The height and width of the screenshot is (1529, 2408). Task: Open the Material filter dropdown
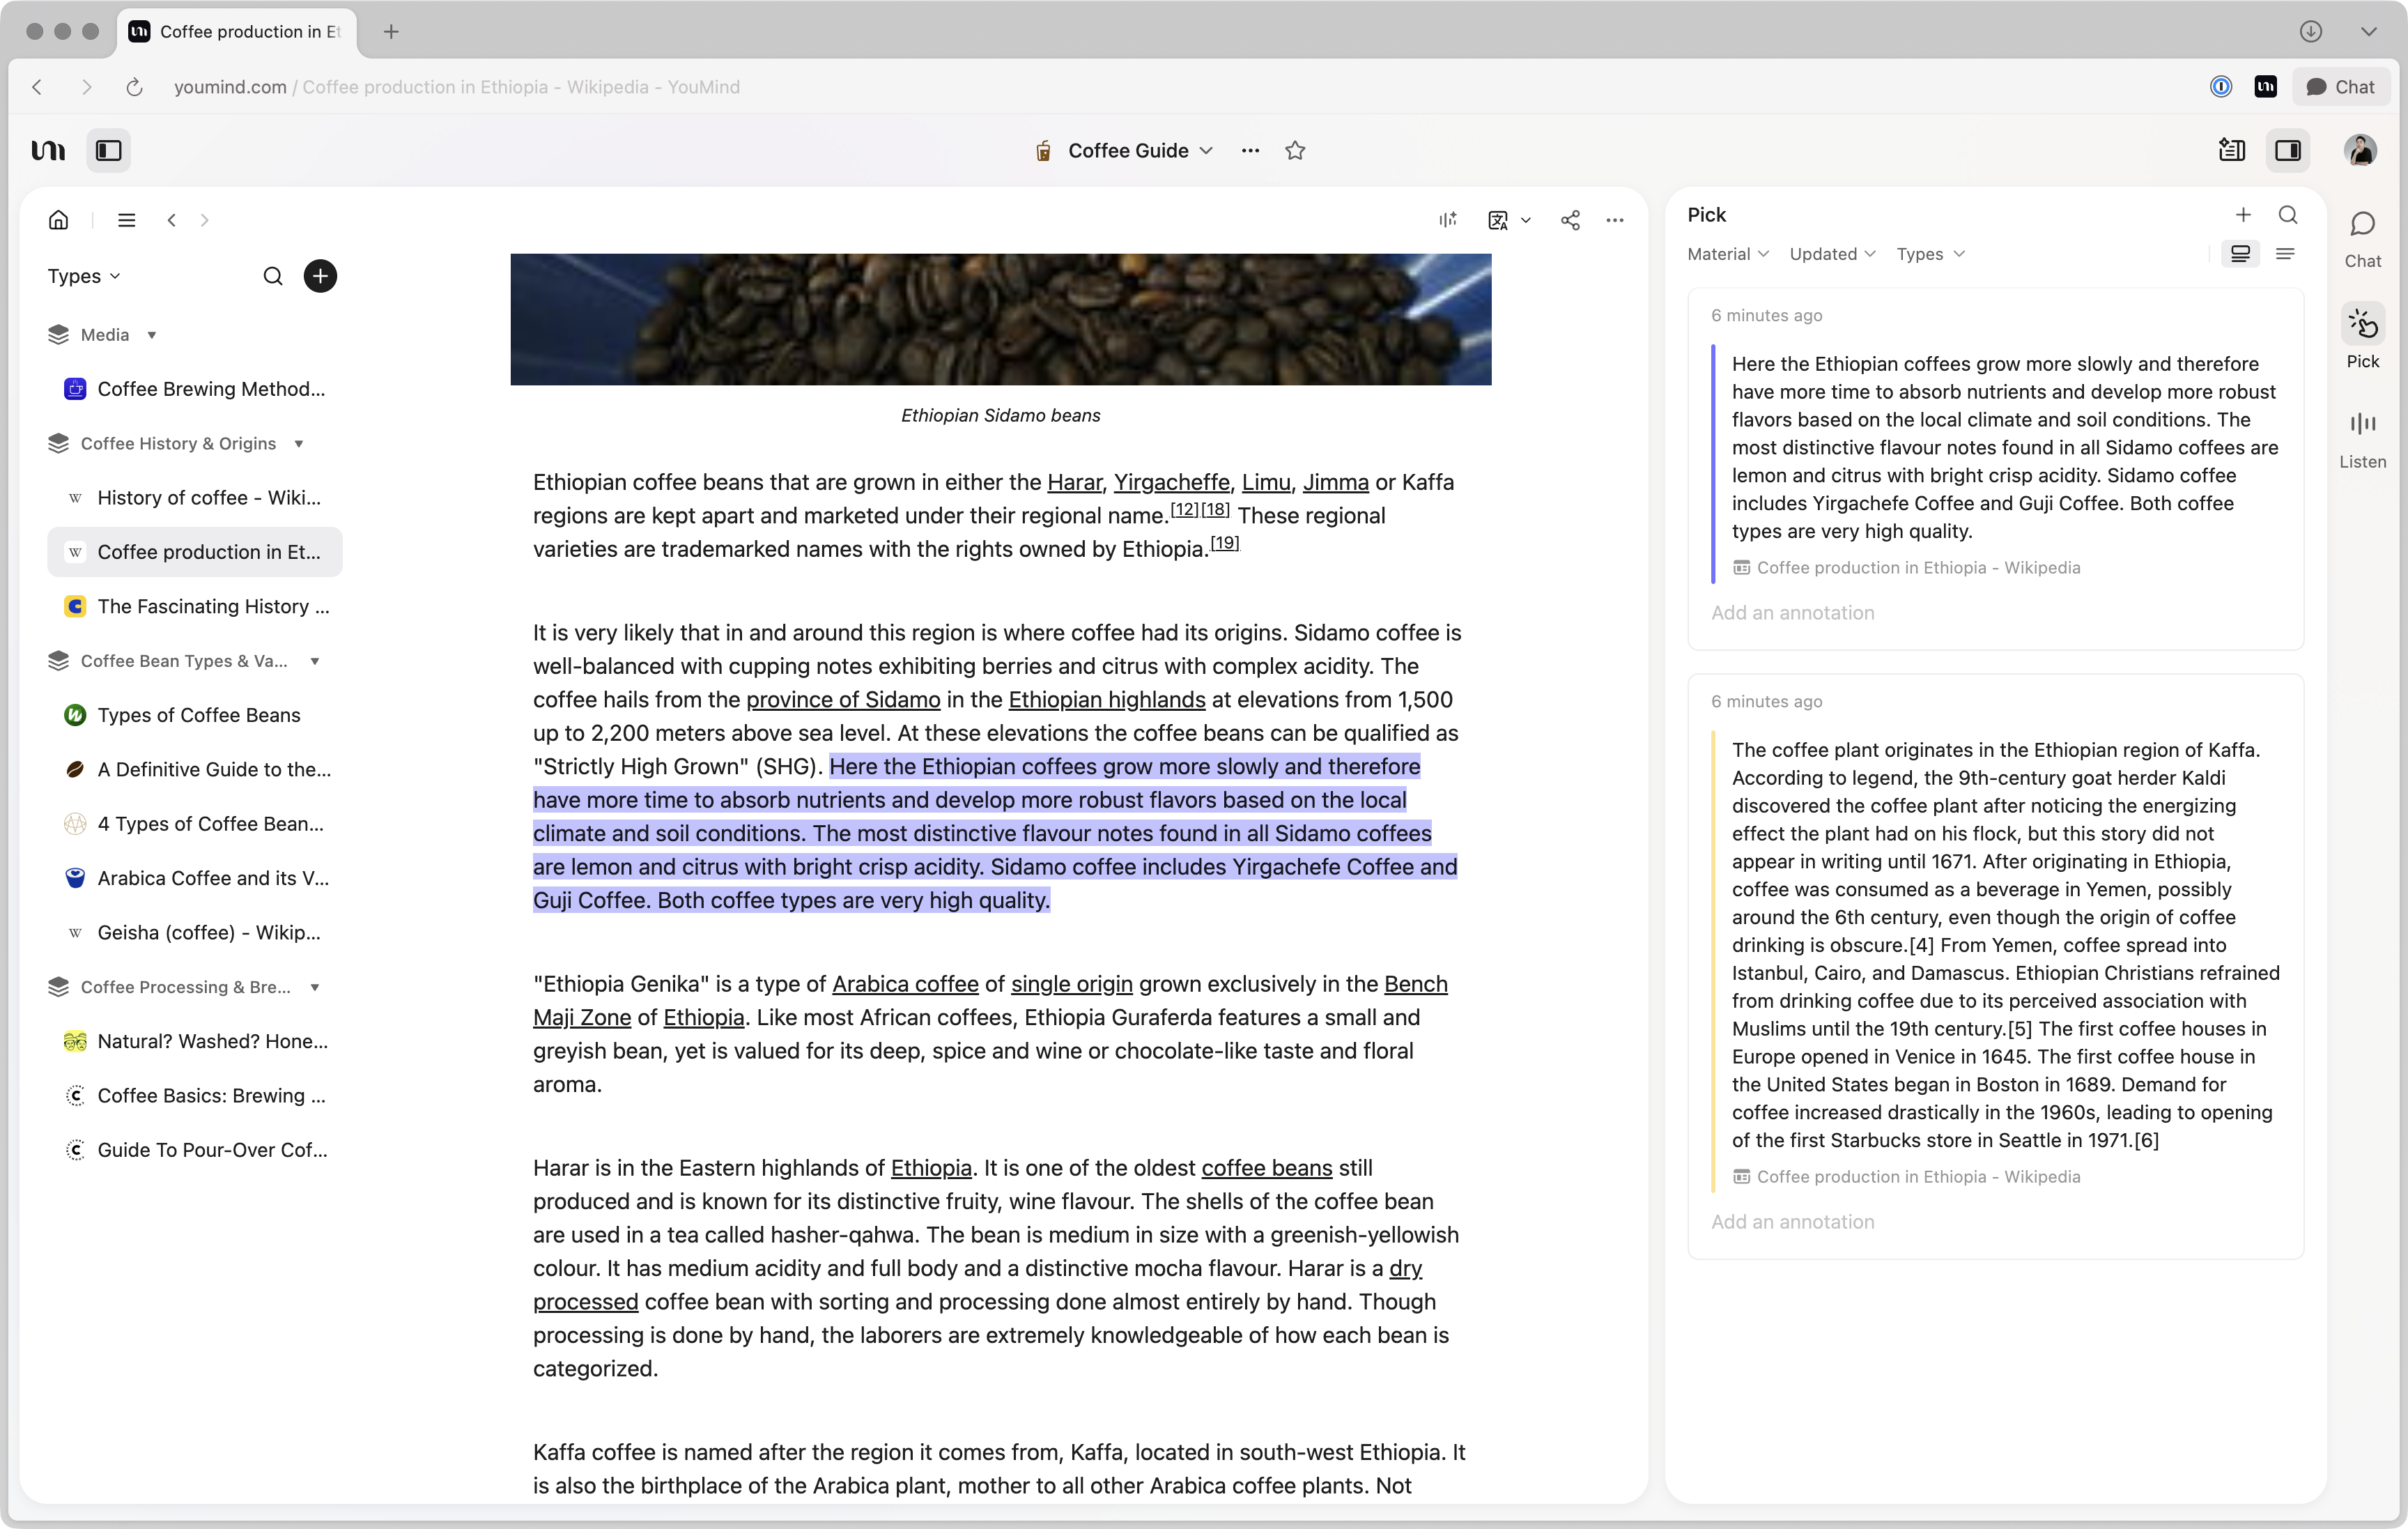(1727, 254)
